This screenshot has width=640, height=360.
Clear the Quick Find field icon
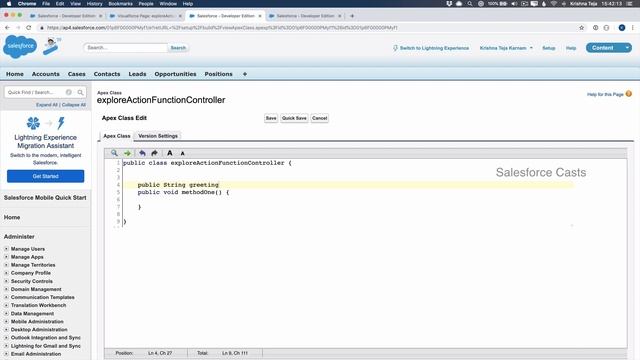pos(69,92)
